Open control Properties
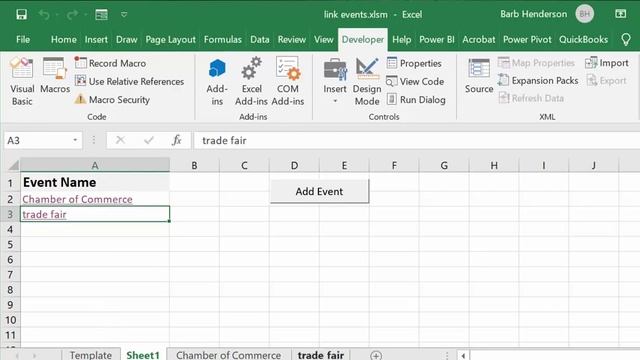 tap(414, 63)
